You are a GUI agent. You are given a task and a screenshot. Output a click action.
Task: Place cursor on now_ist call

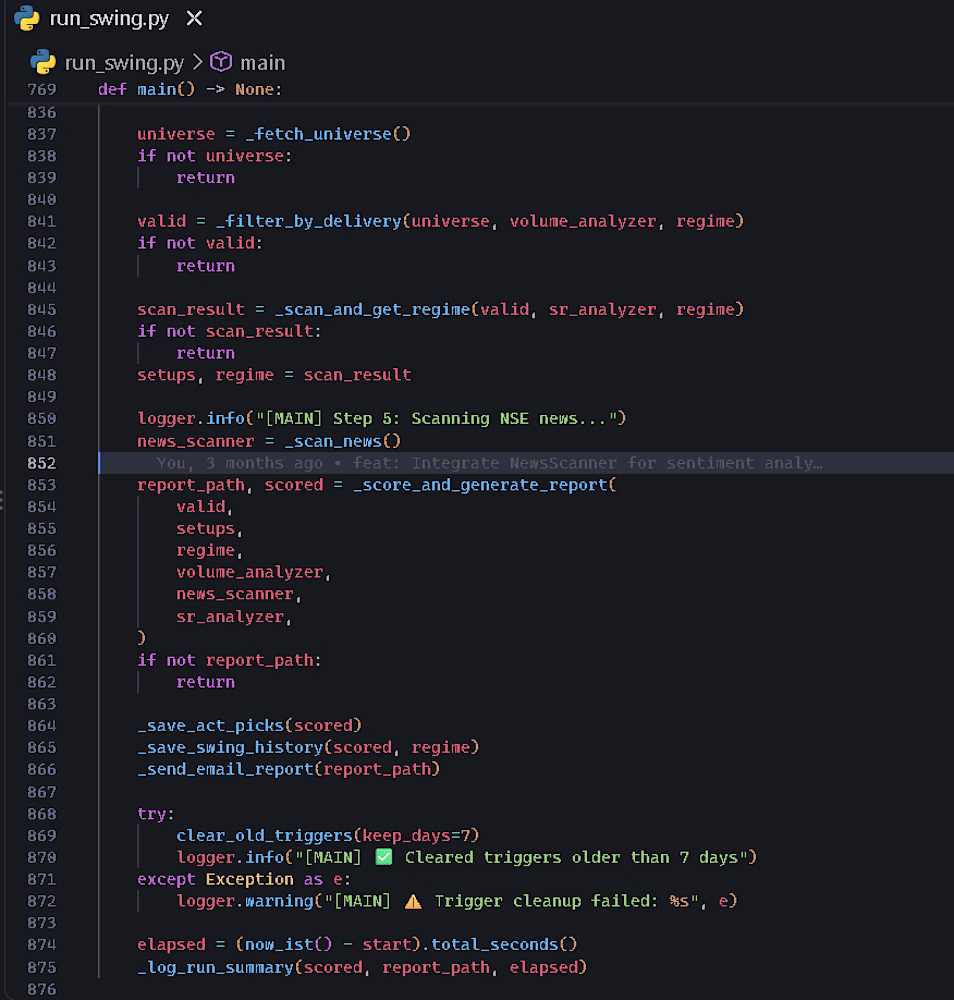(x=279, y=945)
